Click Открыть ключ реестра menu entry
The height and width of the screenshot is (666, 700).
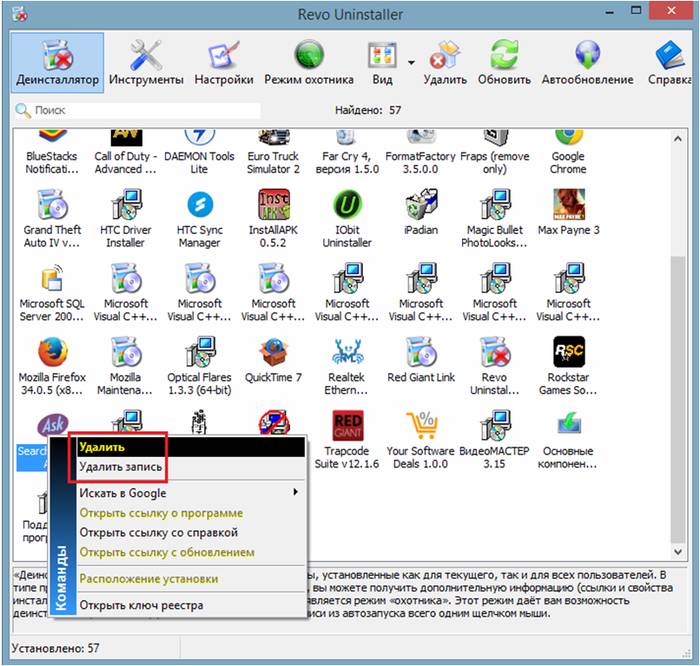point(141,605)
